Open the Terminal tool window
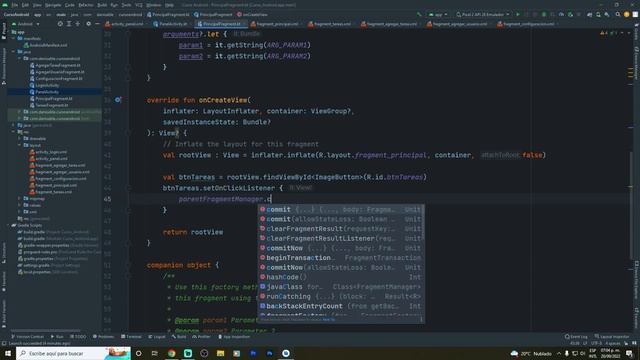The height and width of the screenshot is (360, 640). coord(131,337)
